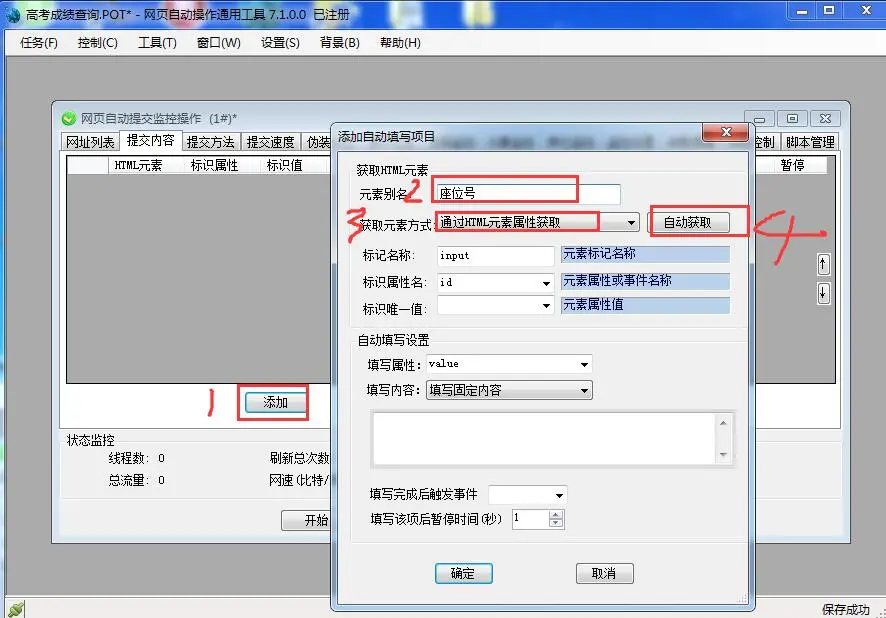Increase the 填写该项后暂停时间 spinner value
The image size is (886, 618).
coord(557,515)
